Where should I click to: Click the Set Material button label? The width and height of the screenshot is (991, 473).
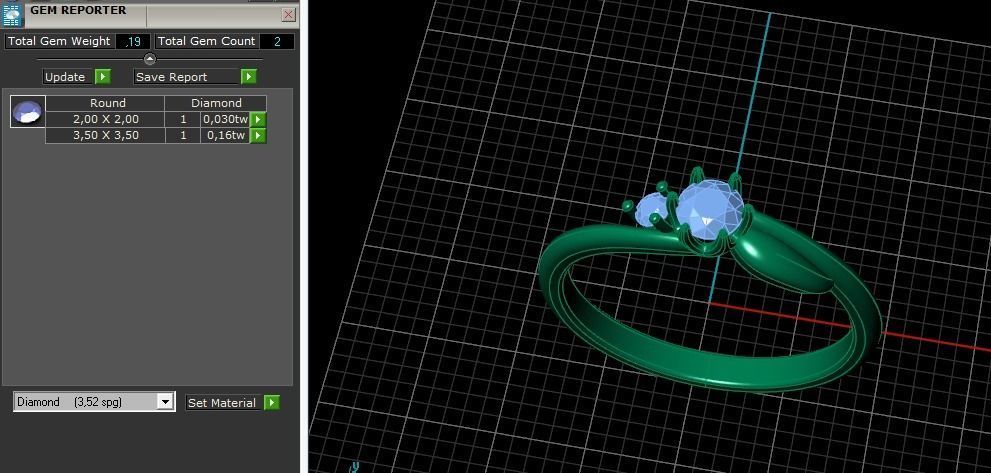[x=223, y=403]
